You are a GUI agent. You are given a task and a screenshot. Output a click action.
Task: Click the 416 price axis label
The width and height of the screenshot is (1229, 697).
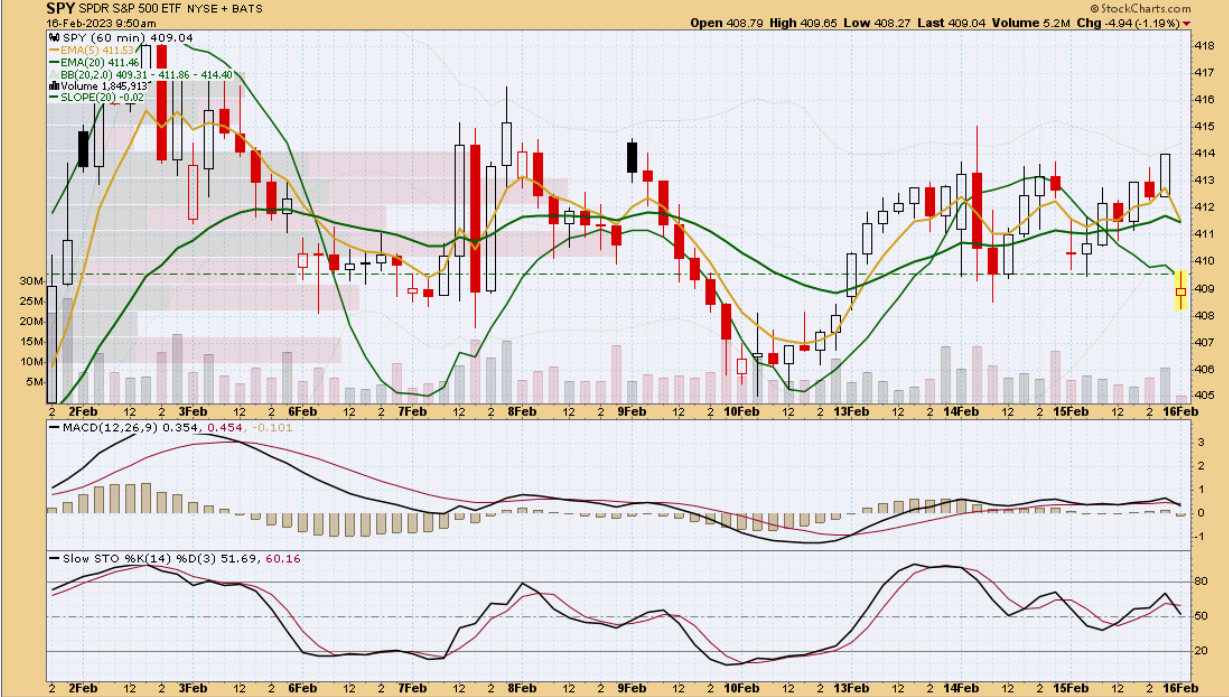[x=1204, y=100]
